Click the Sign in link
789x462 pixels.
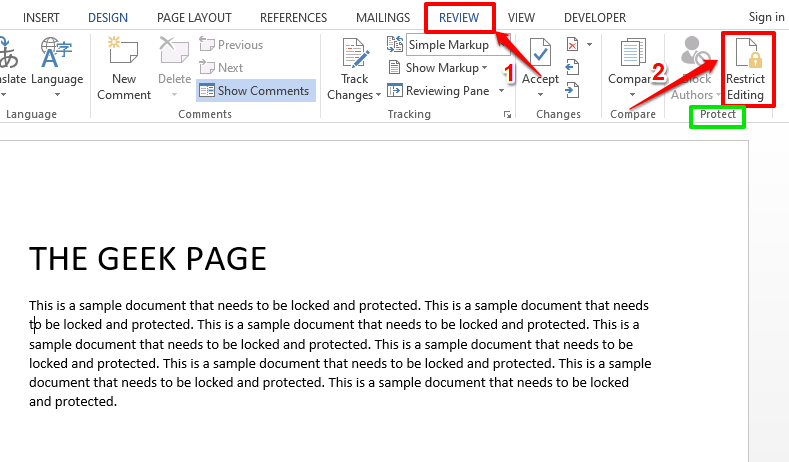click(x=766, y=18)
